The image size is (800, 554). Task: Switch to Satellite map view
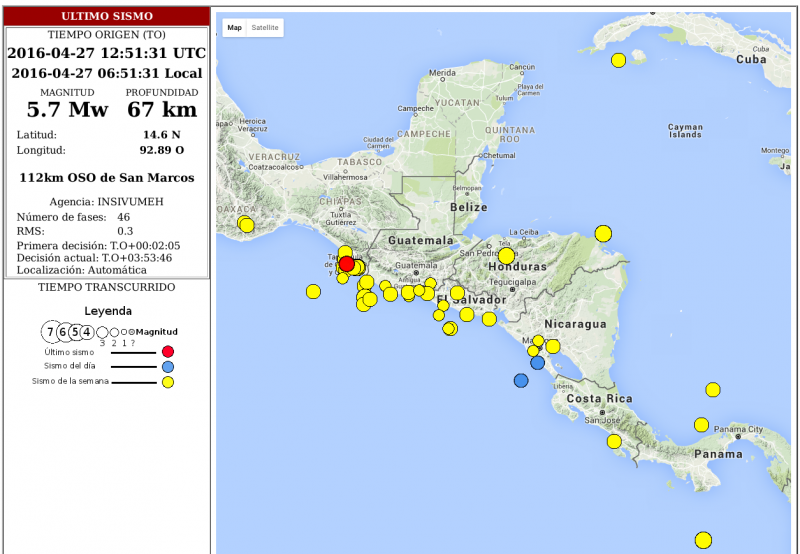pos(265,28)
